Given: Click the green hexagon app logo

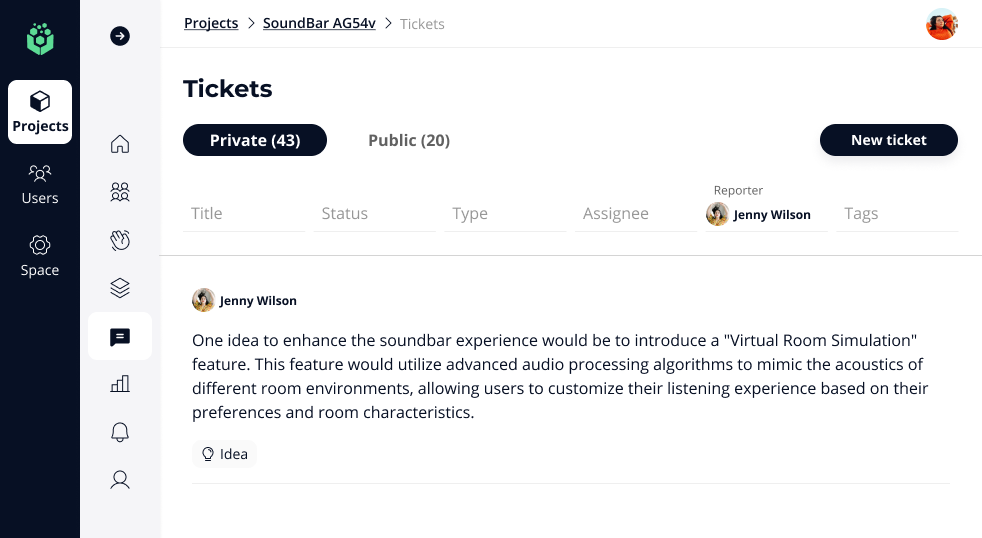Looking at the screenshot, I should coord(40,39).
